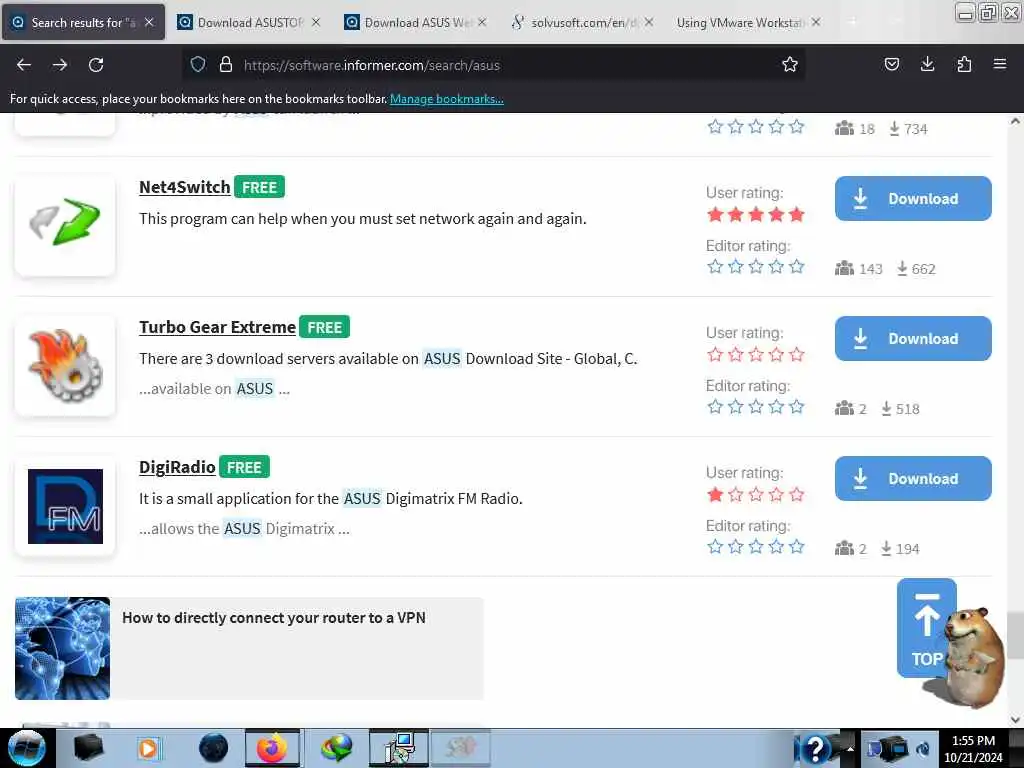Image resolution: width=1024 pixels, height=768 pixels.
Task: Click the FREE badge next to DigiRadio
Action: pyautogui.click(x=244, y=468)
